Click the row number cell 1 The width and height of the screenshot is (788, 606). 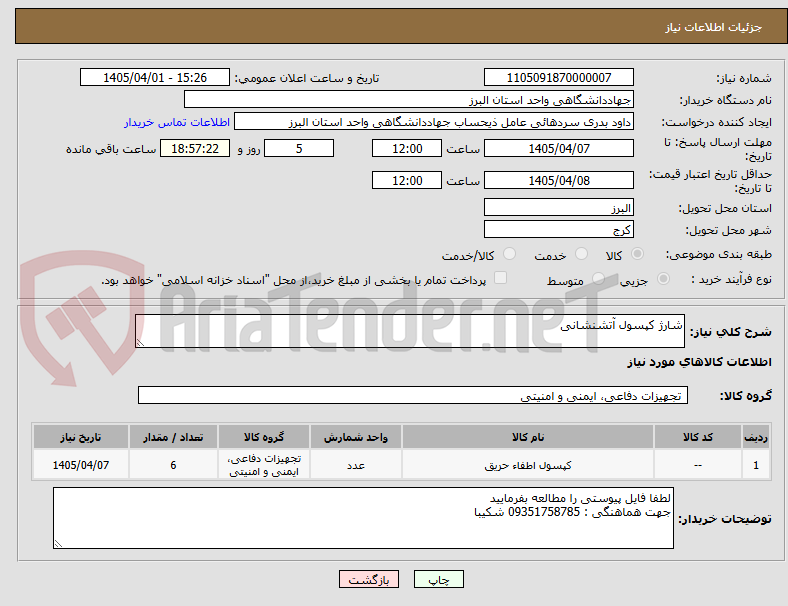[755, 465]
